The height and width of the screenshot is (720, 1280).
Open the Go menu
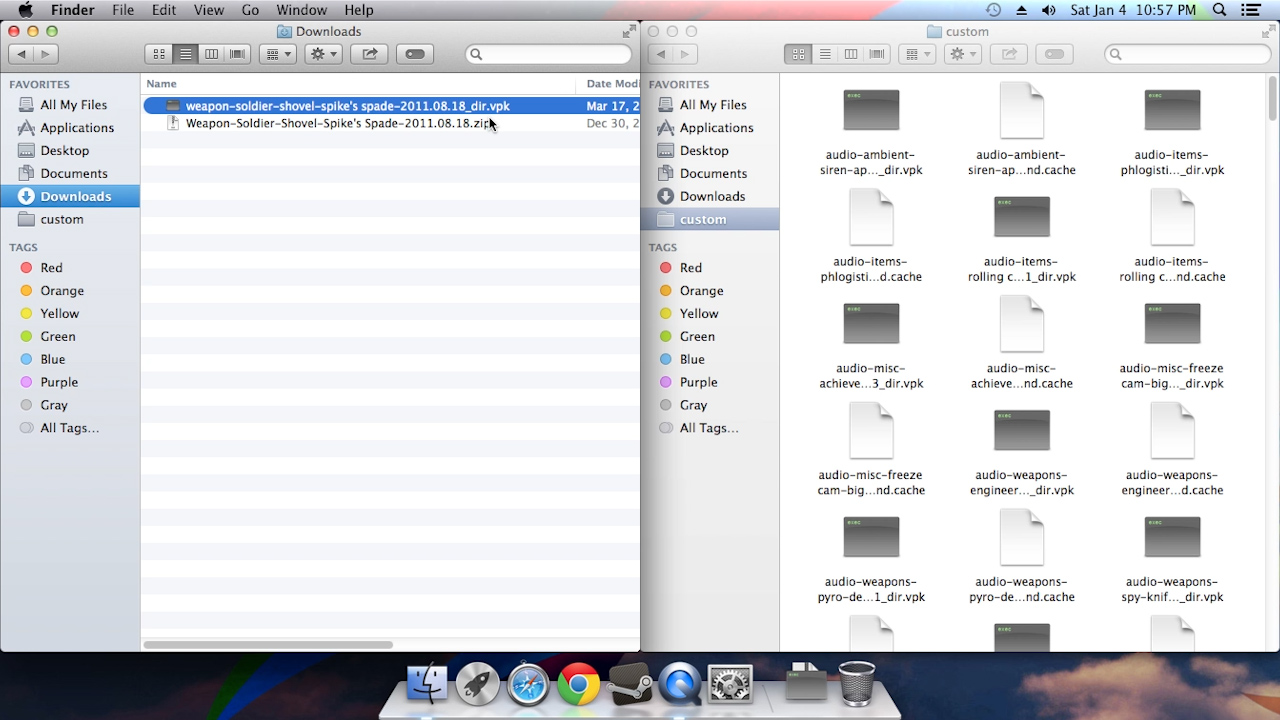pyautogui.click(x=250, y=10)
